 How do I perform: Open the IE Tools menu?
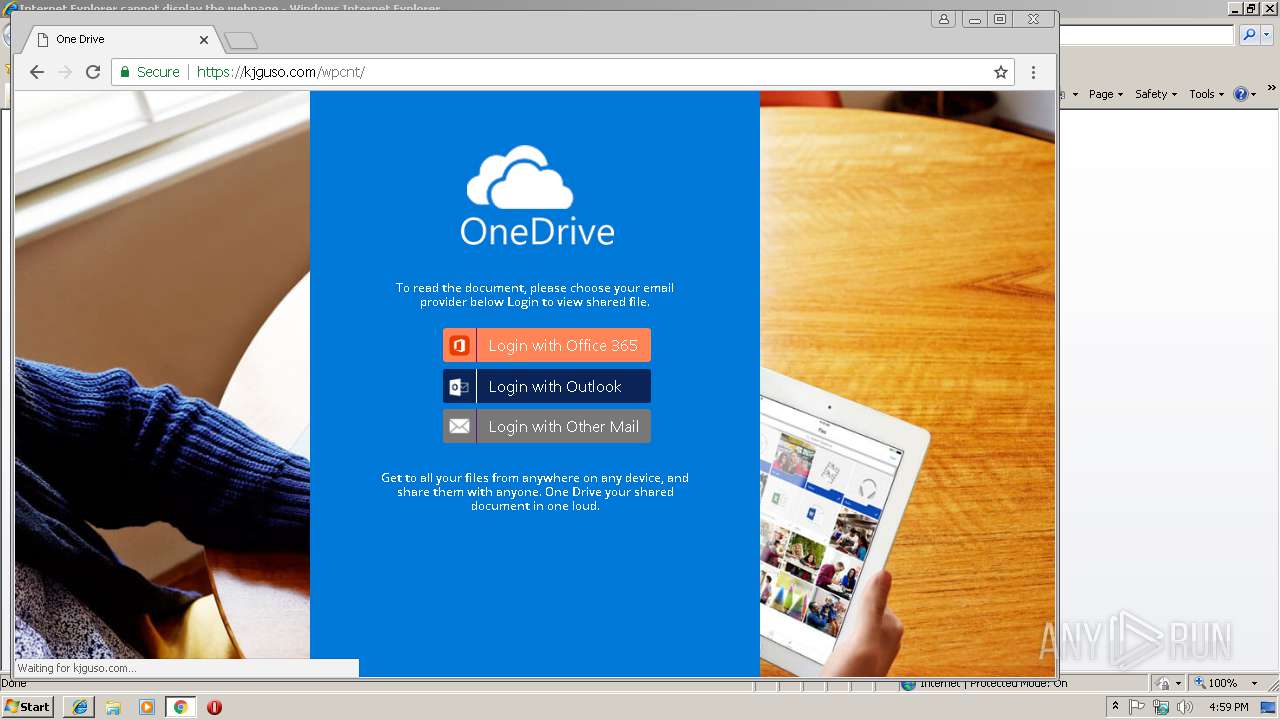pyautogui.click(x=1206, y=94)
